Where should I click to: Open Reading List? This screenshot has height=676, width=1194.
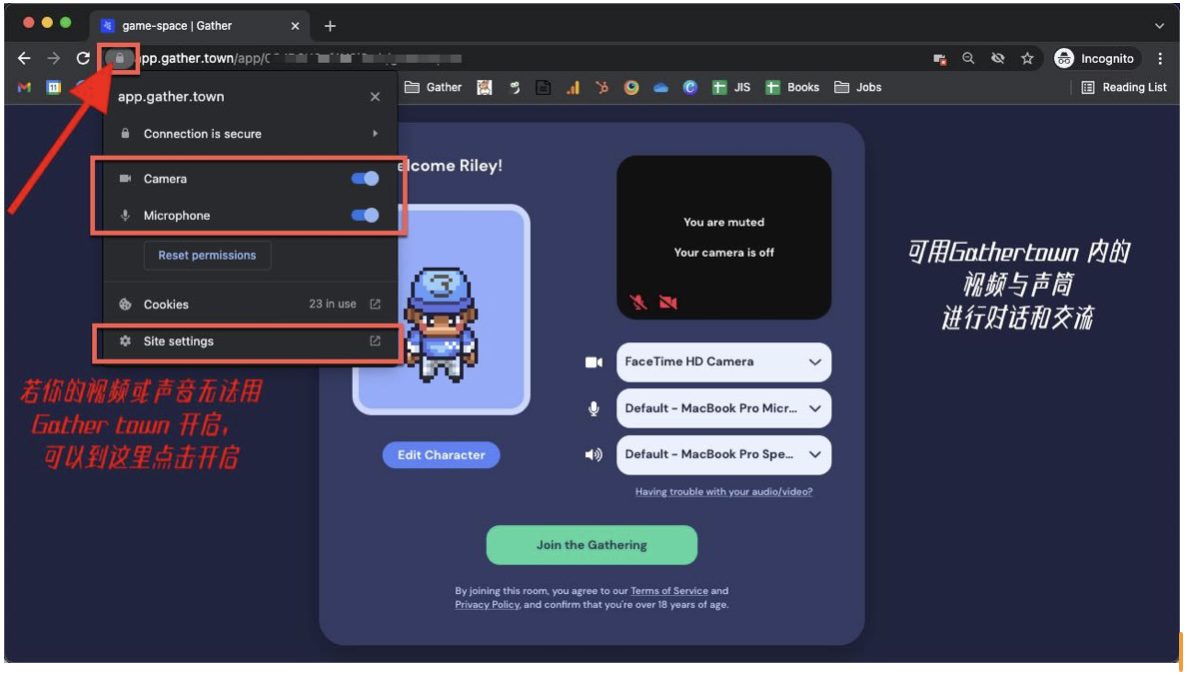click(x=1124, y=88)
